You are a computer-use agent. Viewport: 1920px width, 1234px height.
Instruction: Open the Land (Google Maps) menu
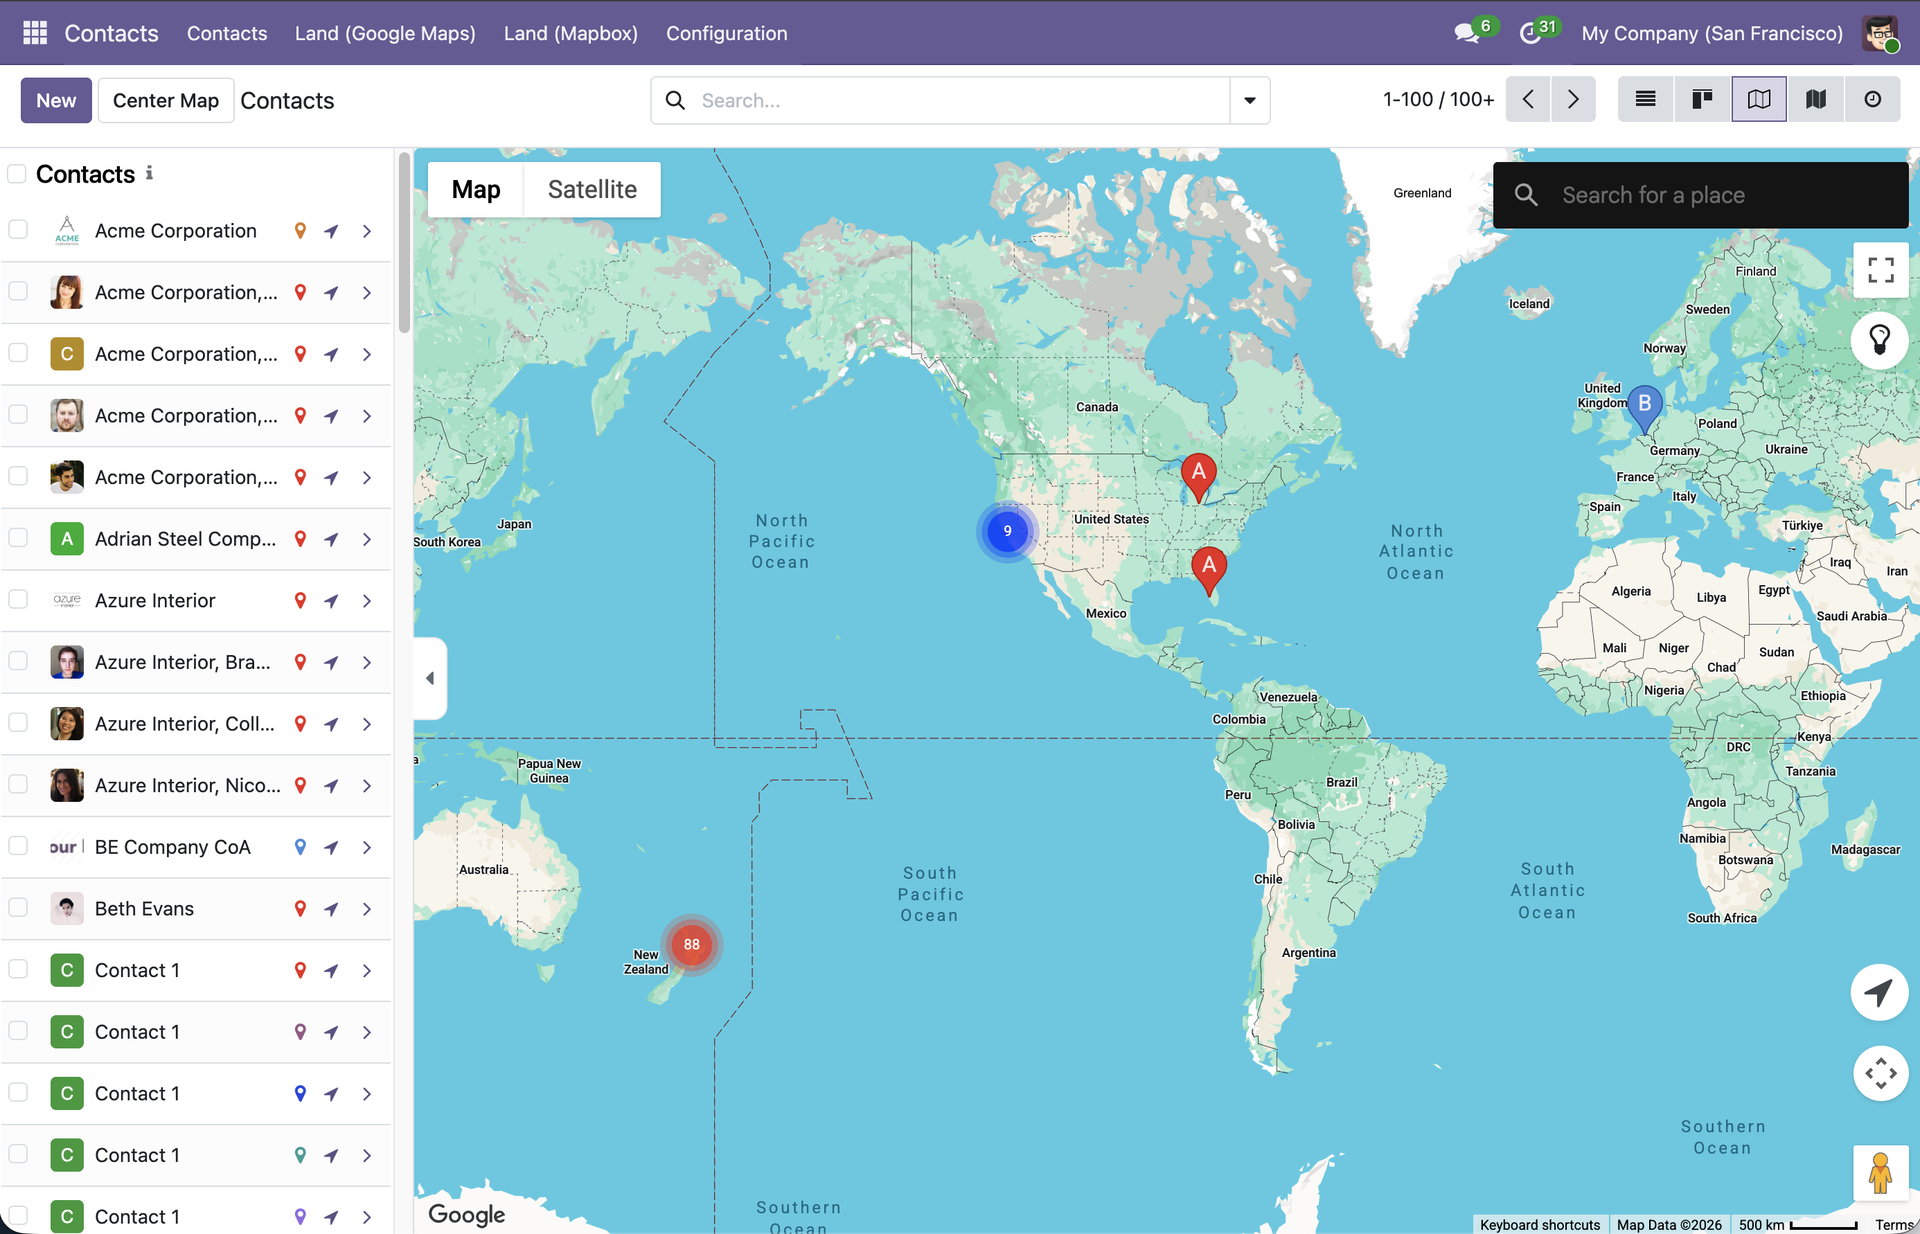click(385, 33)
